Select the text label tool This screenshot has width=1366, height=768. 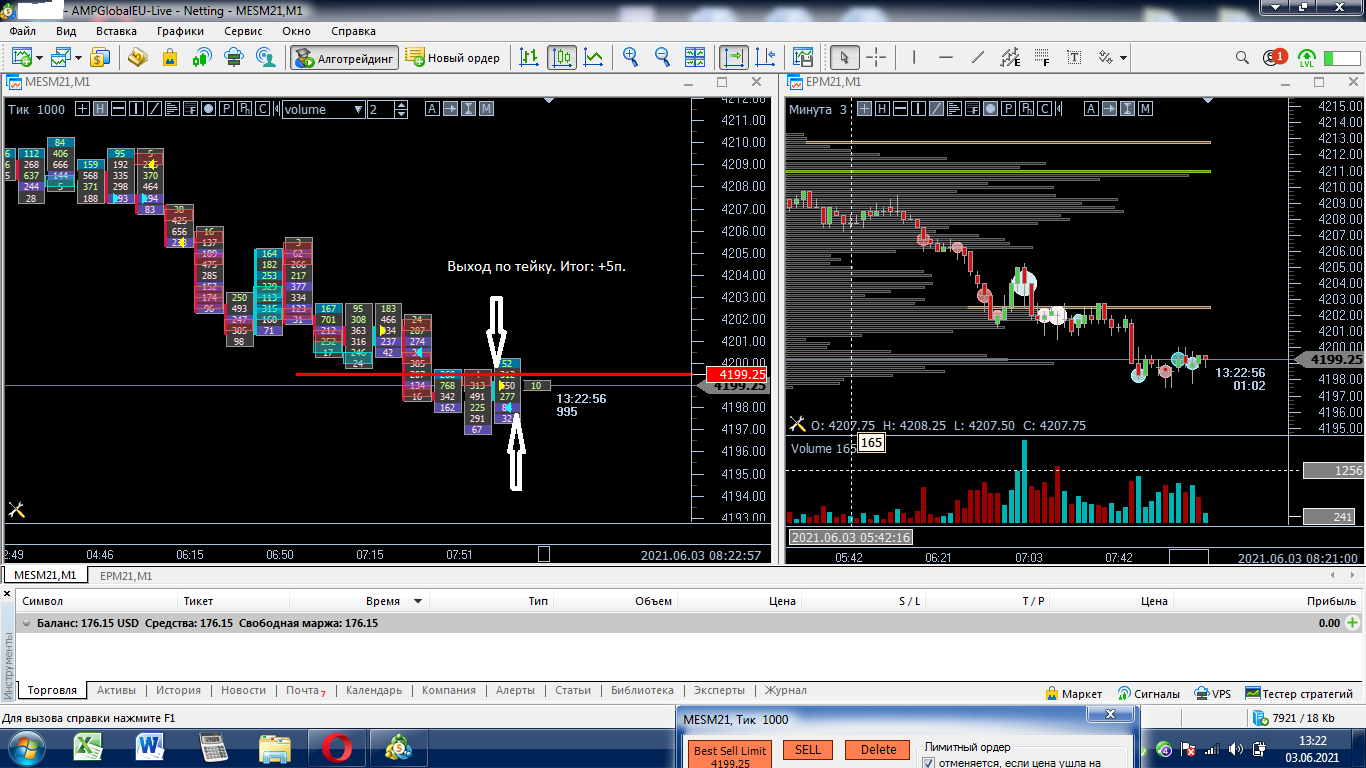click(x=1075, y=57)
